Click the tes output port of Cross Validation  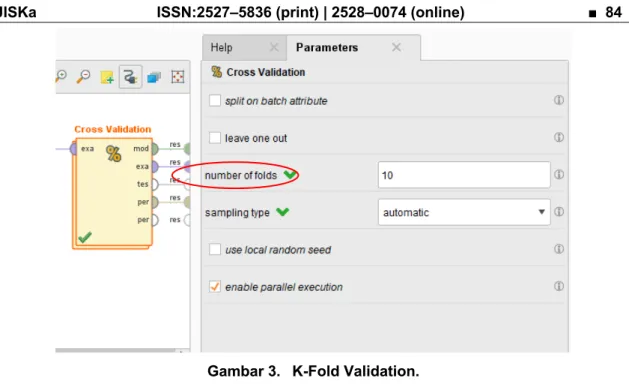(x=155, y=185)
